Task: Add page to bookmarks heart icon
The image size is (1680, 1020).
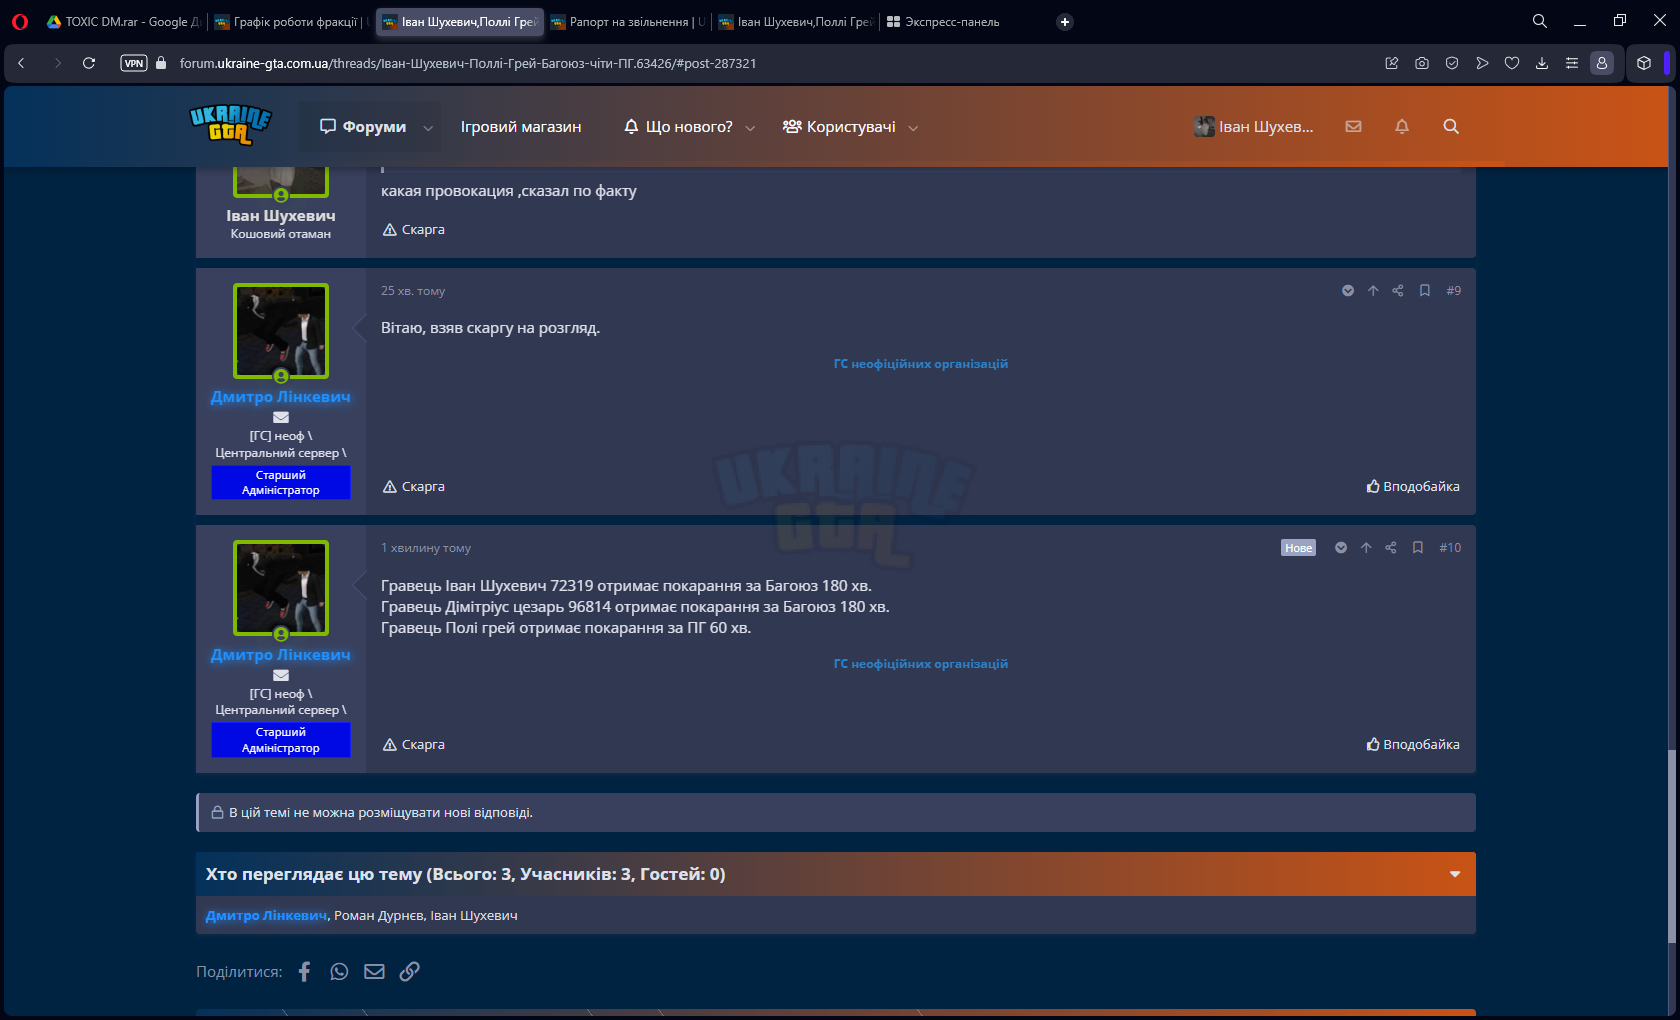Action: 1512,63
